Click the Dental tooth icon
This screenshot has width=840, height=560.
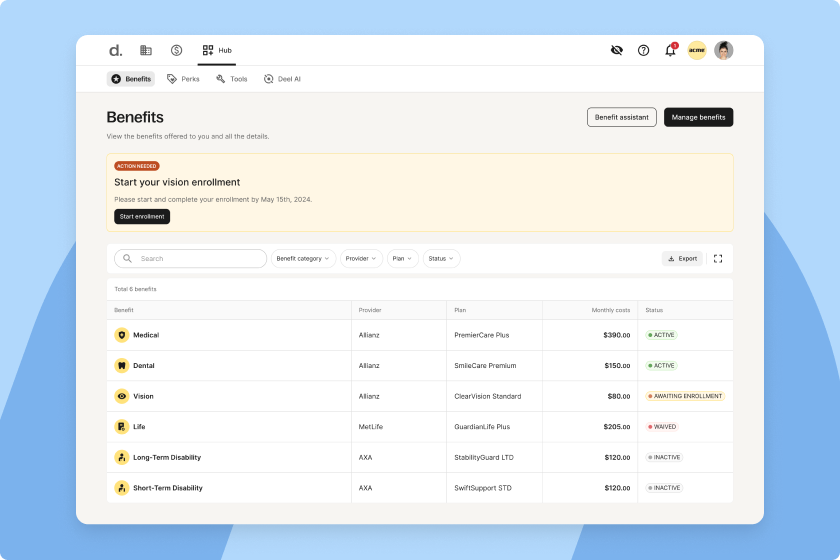coord(122,365)
